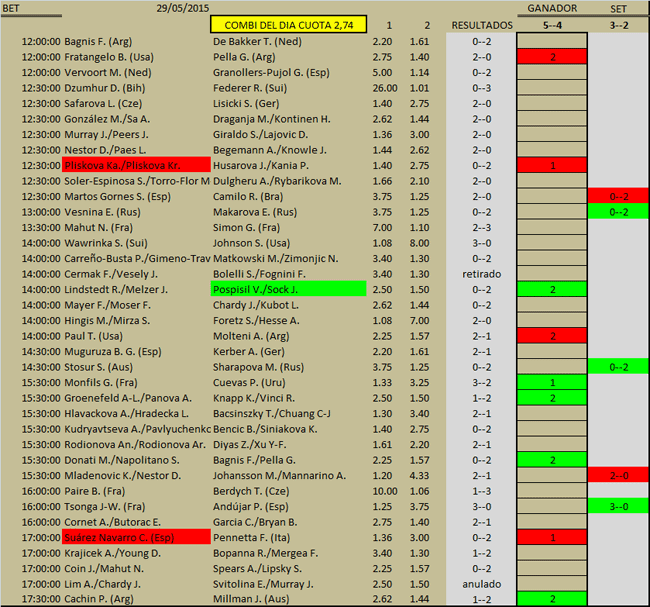Image resolution: width=650 pixels, height=607 pixels.
Task: Click Mahut N. (Fra) cell
Action: click(x=98, y=227)
